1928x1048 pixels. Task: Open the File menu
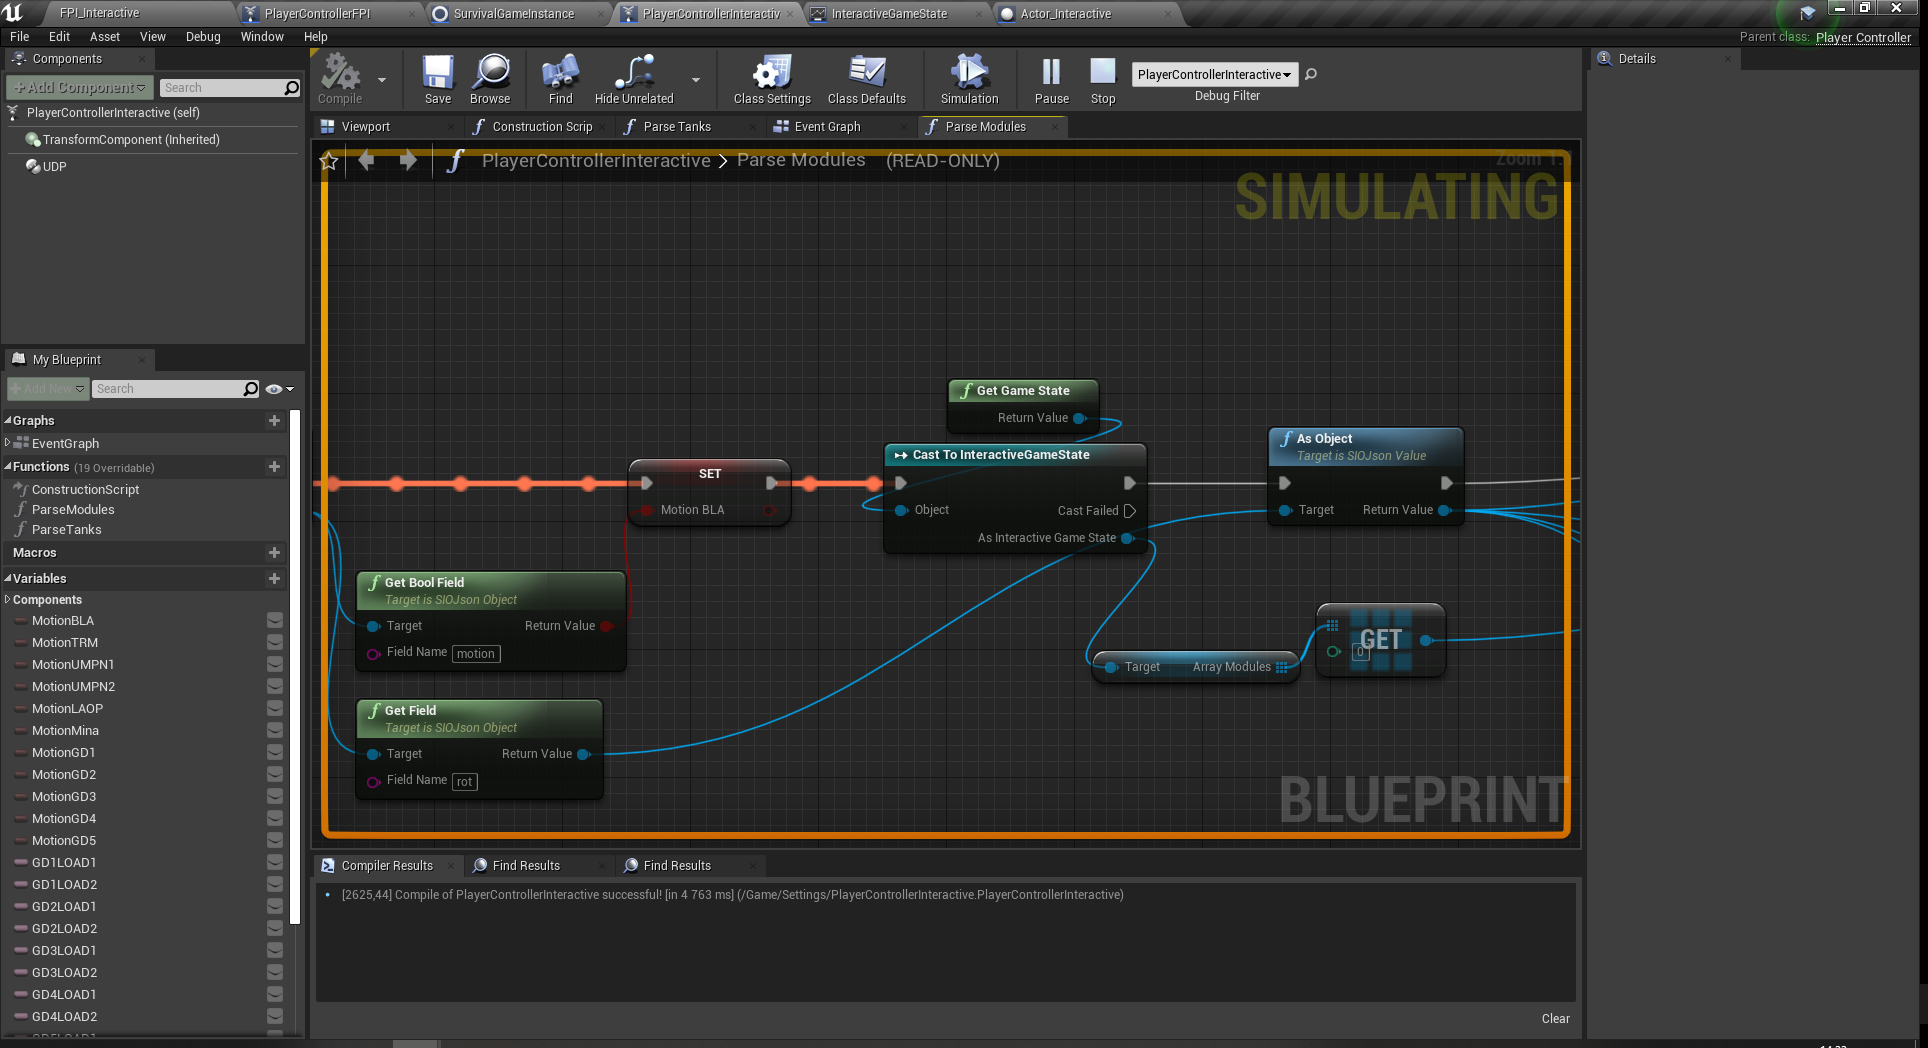19,37
